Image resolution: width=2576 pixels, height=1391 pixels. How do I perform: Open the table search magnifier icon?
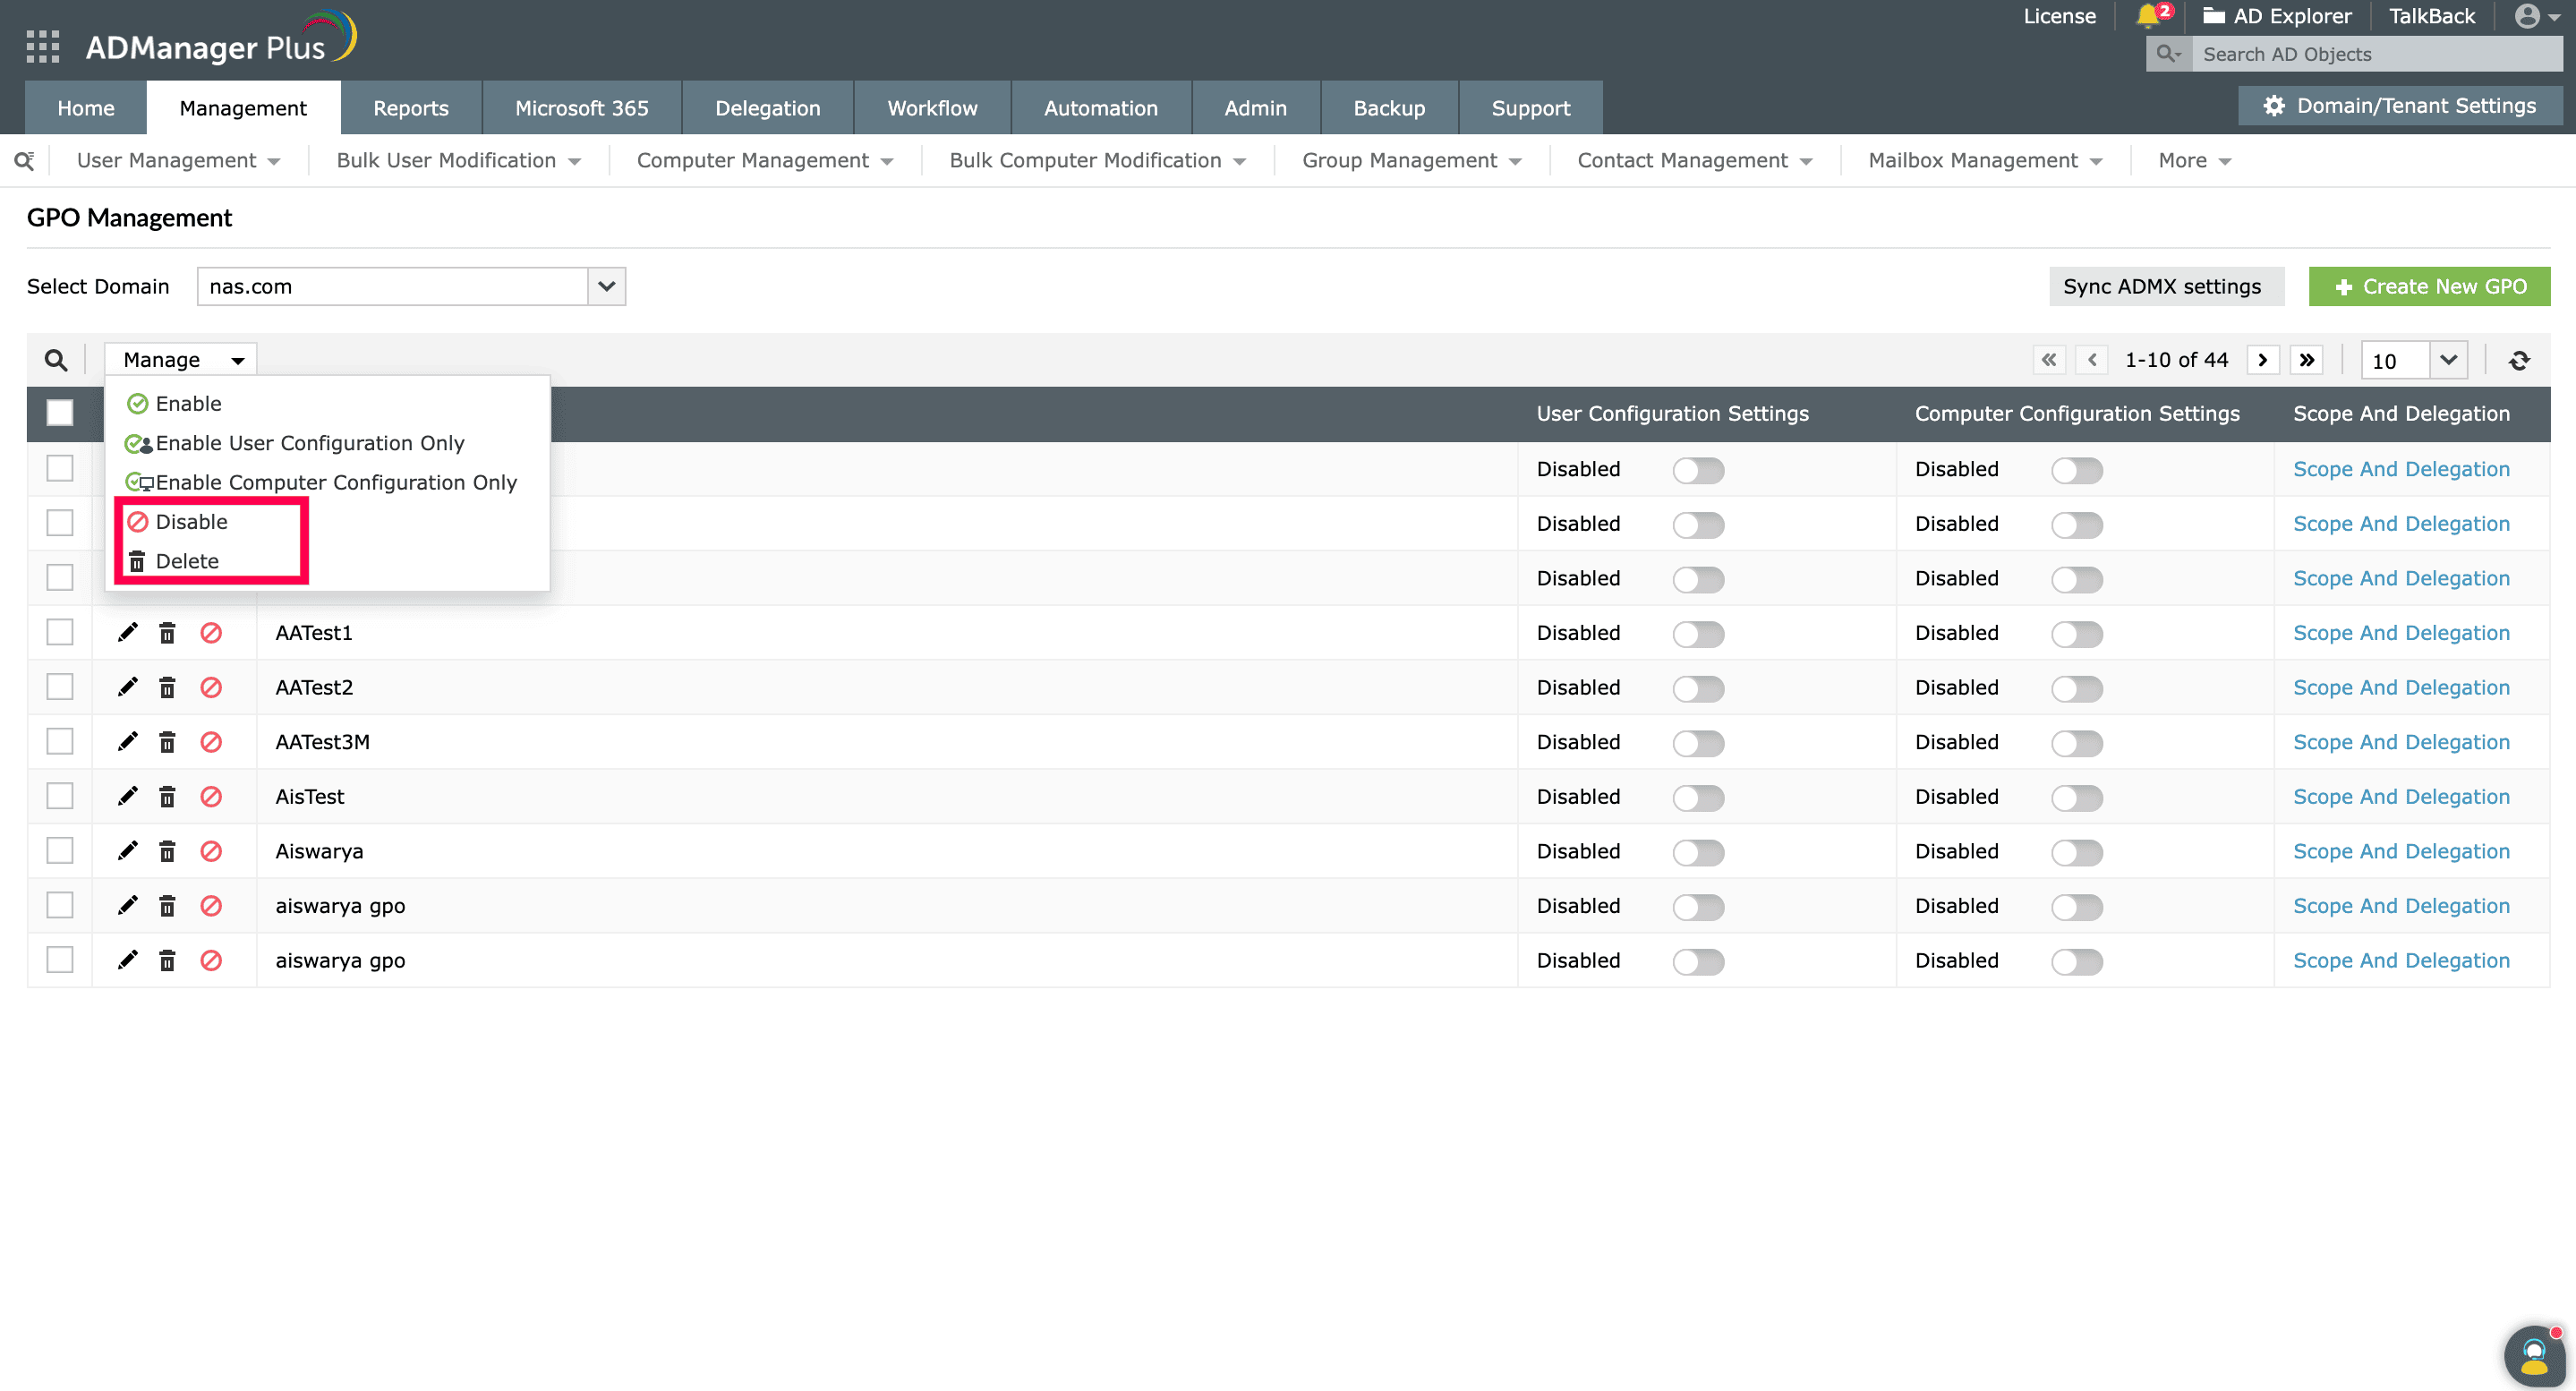click(55, 359)
